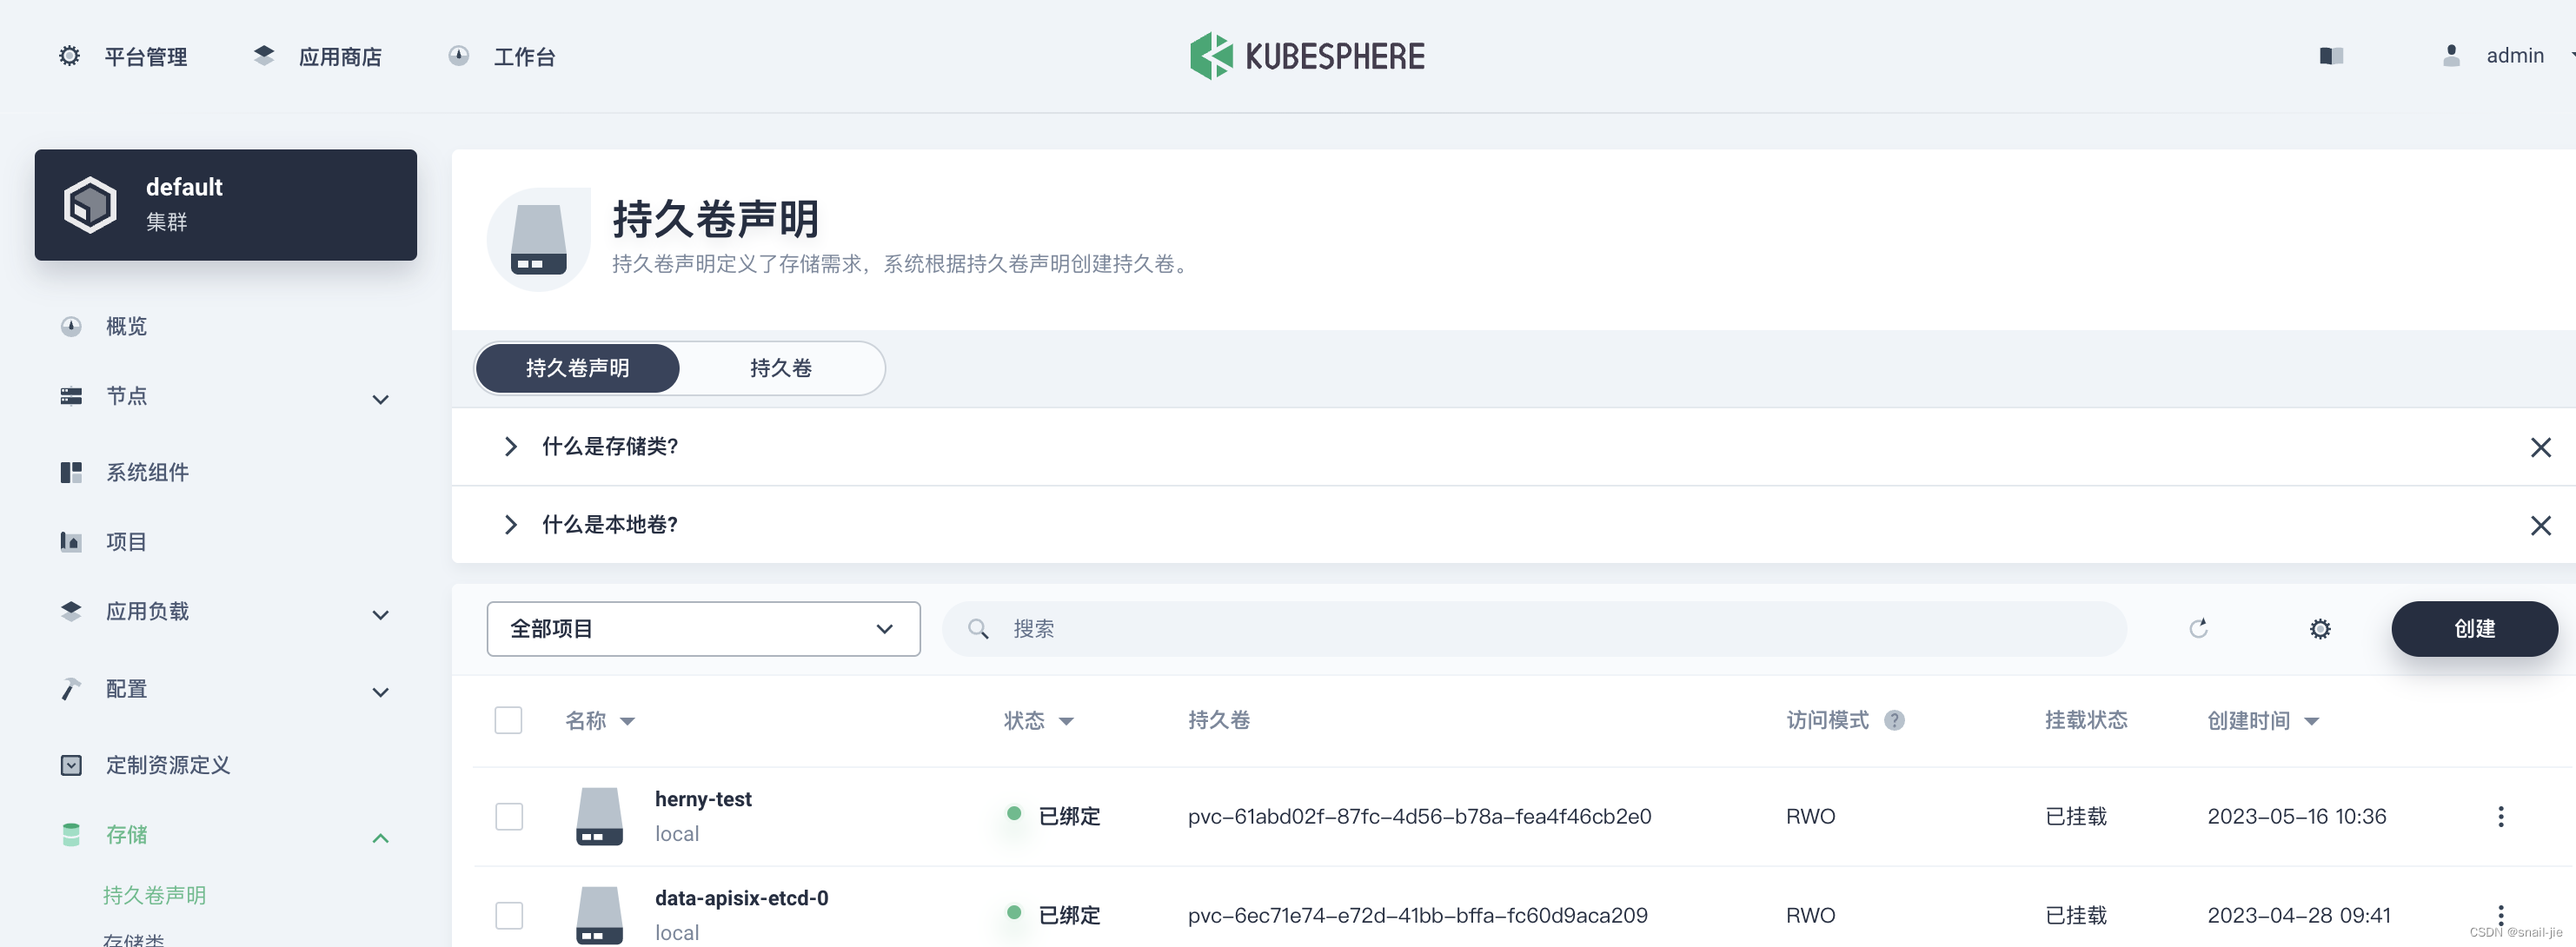2576x947 pixels.
Task: Toggle the select-all checkbox in header
Action: click(x=508, y=721)
